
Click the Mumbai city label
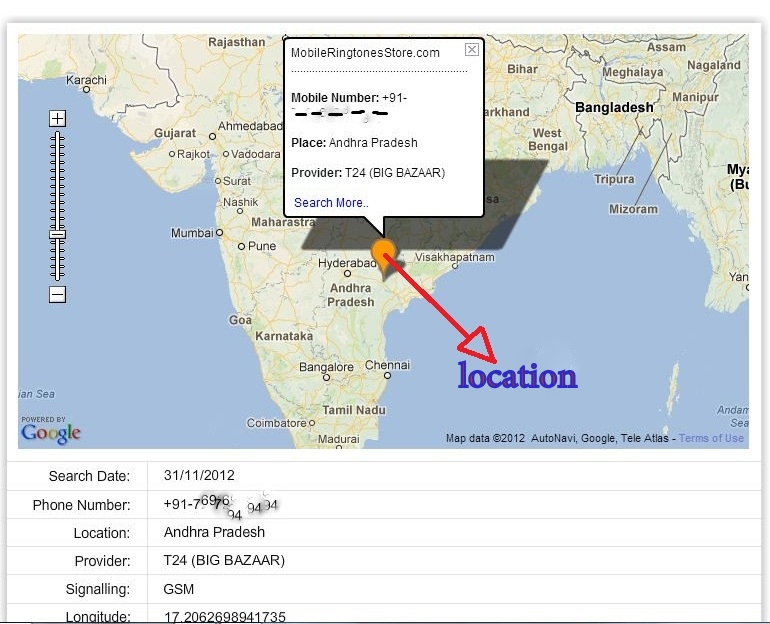192,233
